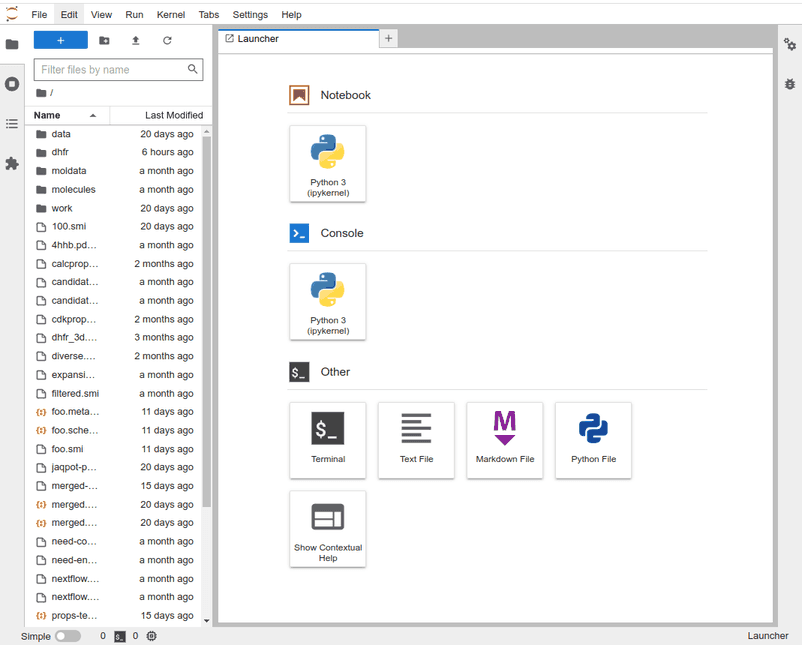Click Show Contextual Help card
This screenshot has width=802, height=645.
328,529
